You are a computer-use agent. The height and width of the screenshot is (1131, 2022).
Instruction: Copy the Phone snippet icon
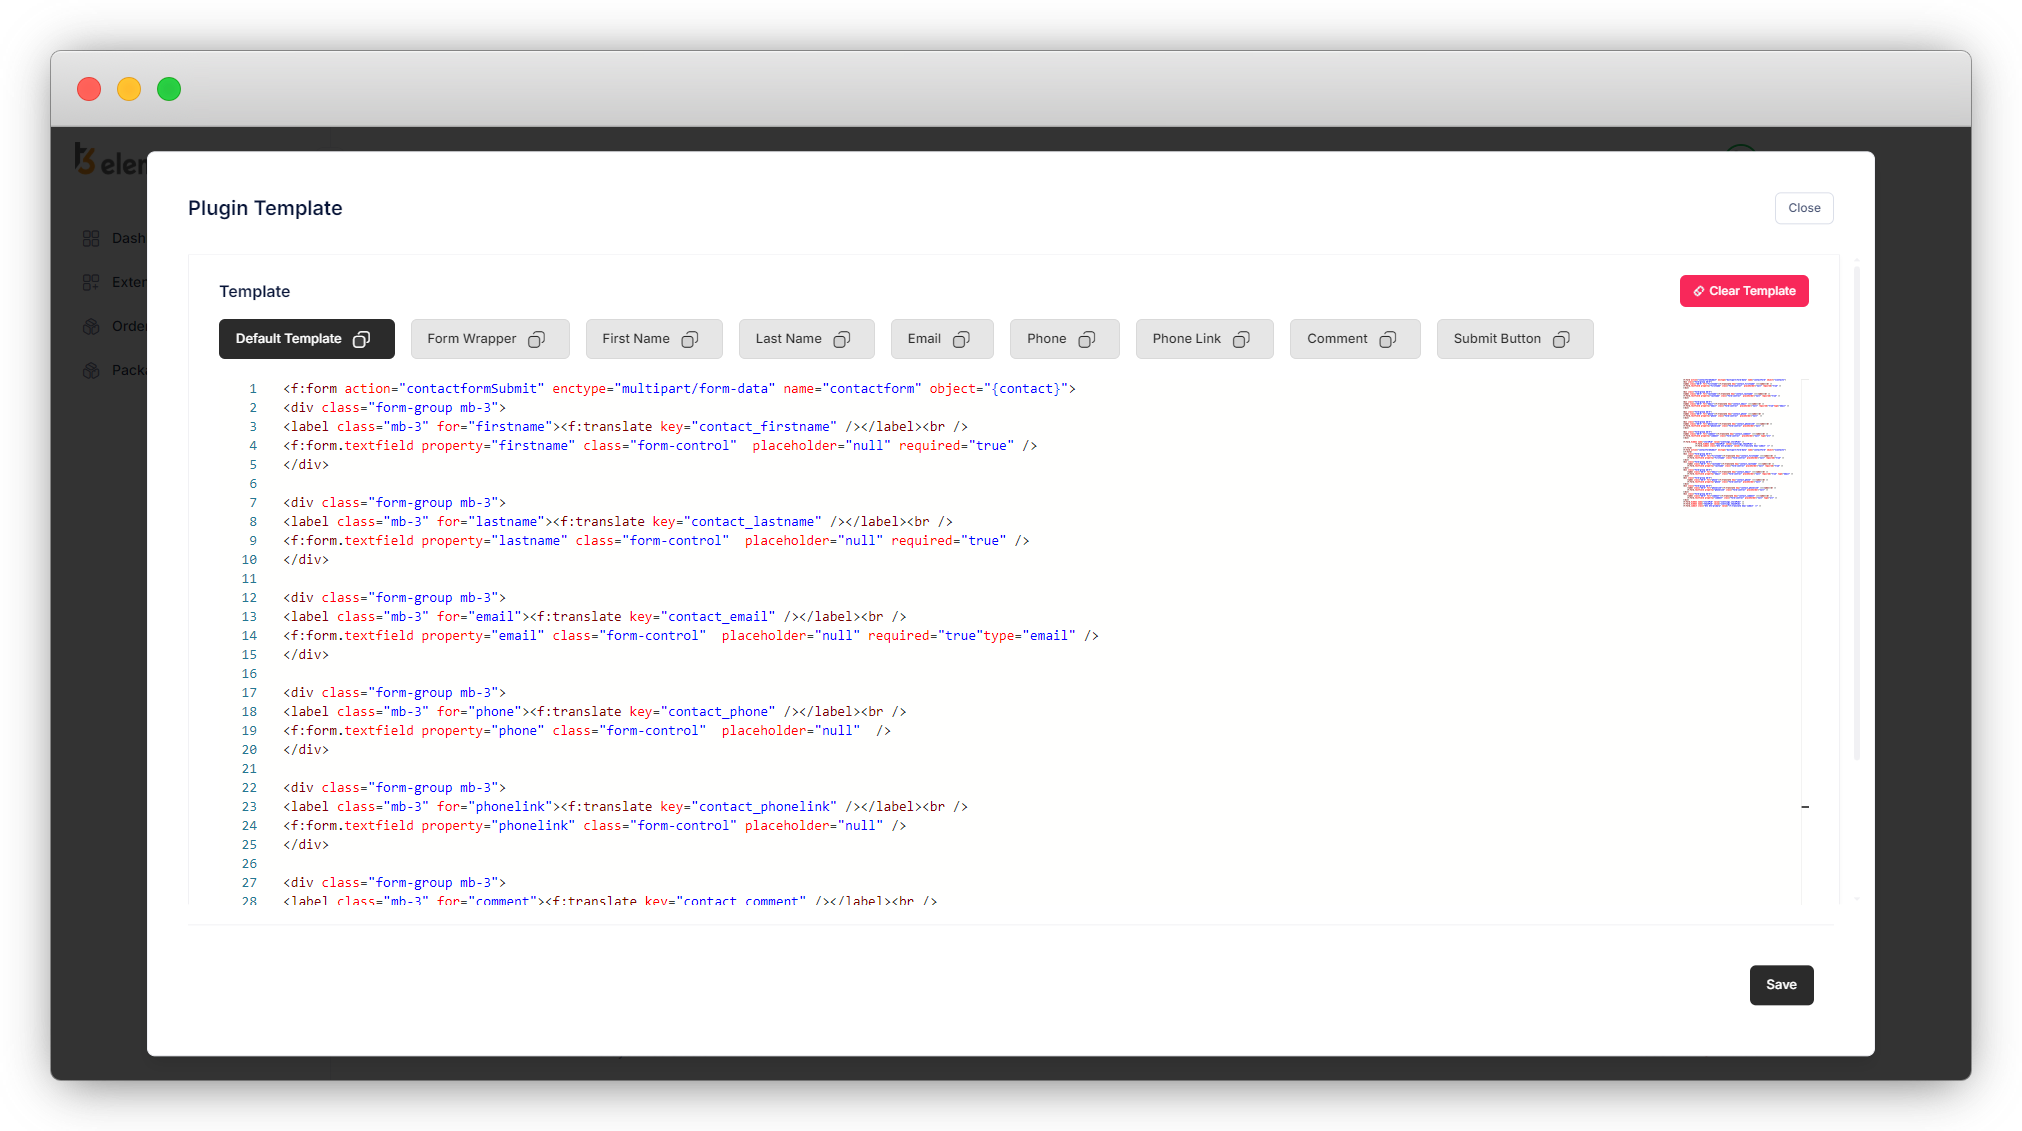(x=1087, y=339)
